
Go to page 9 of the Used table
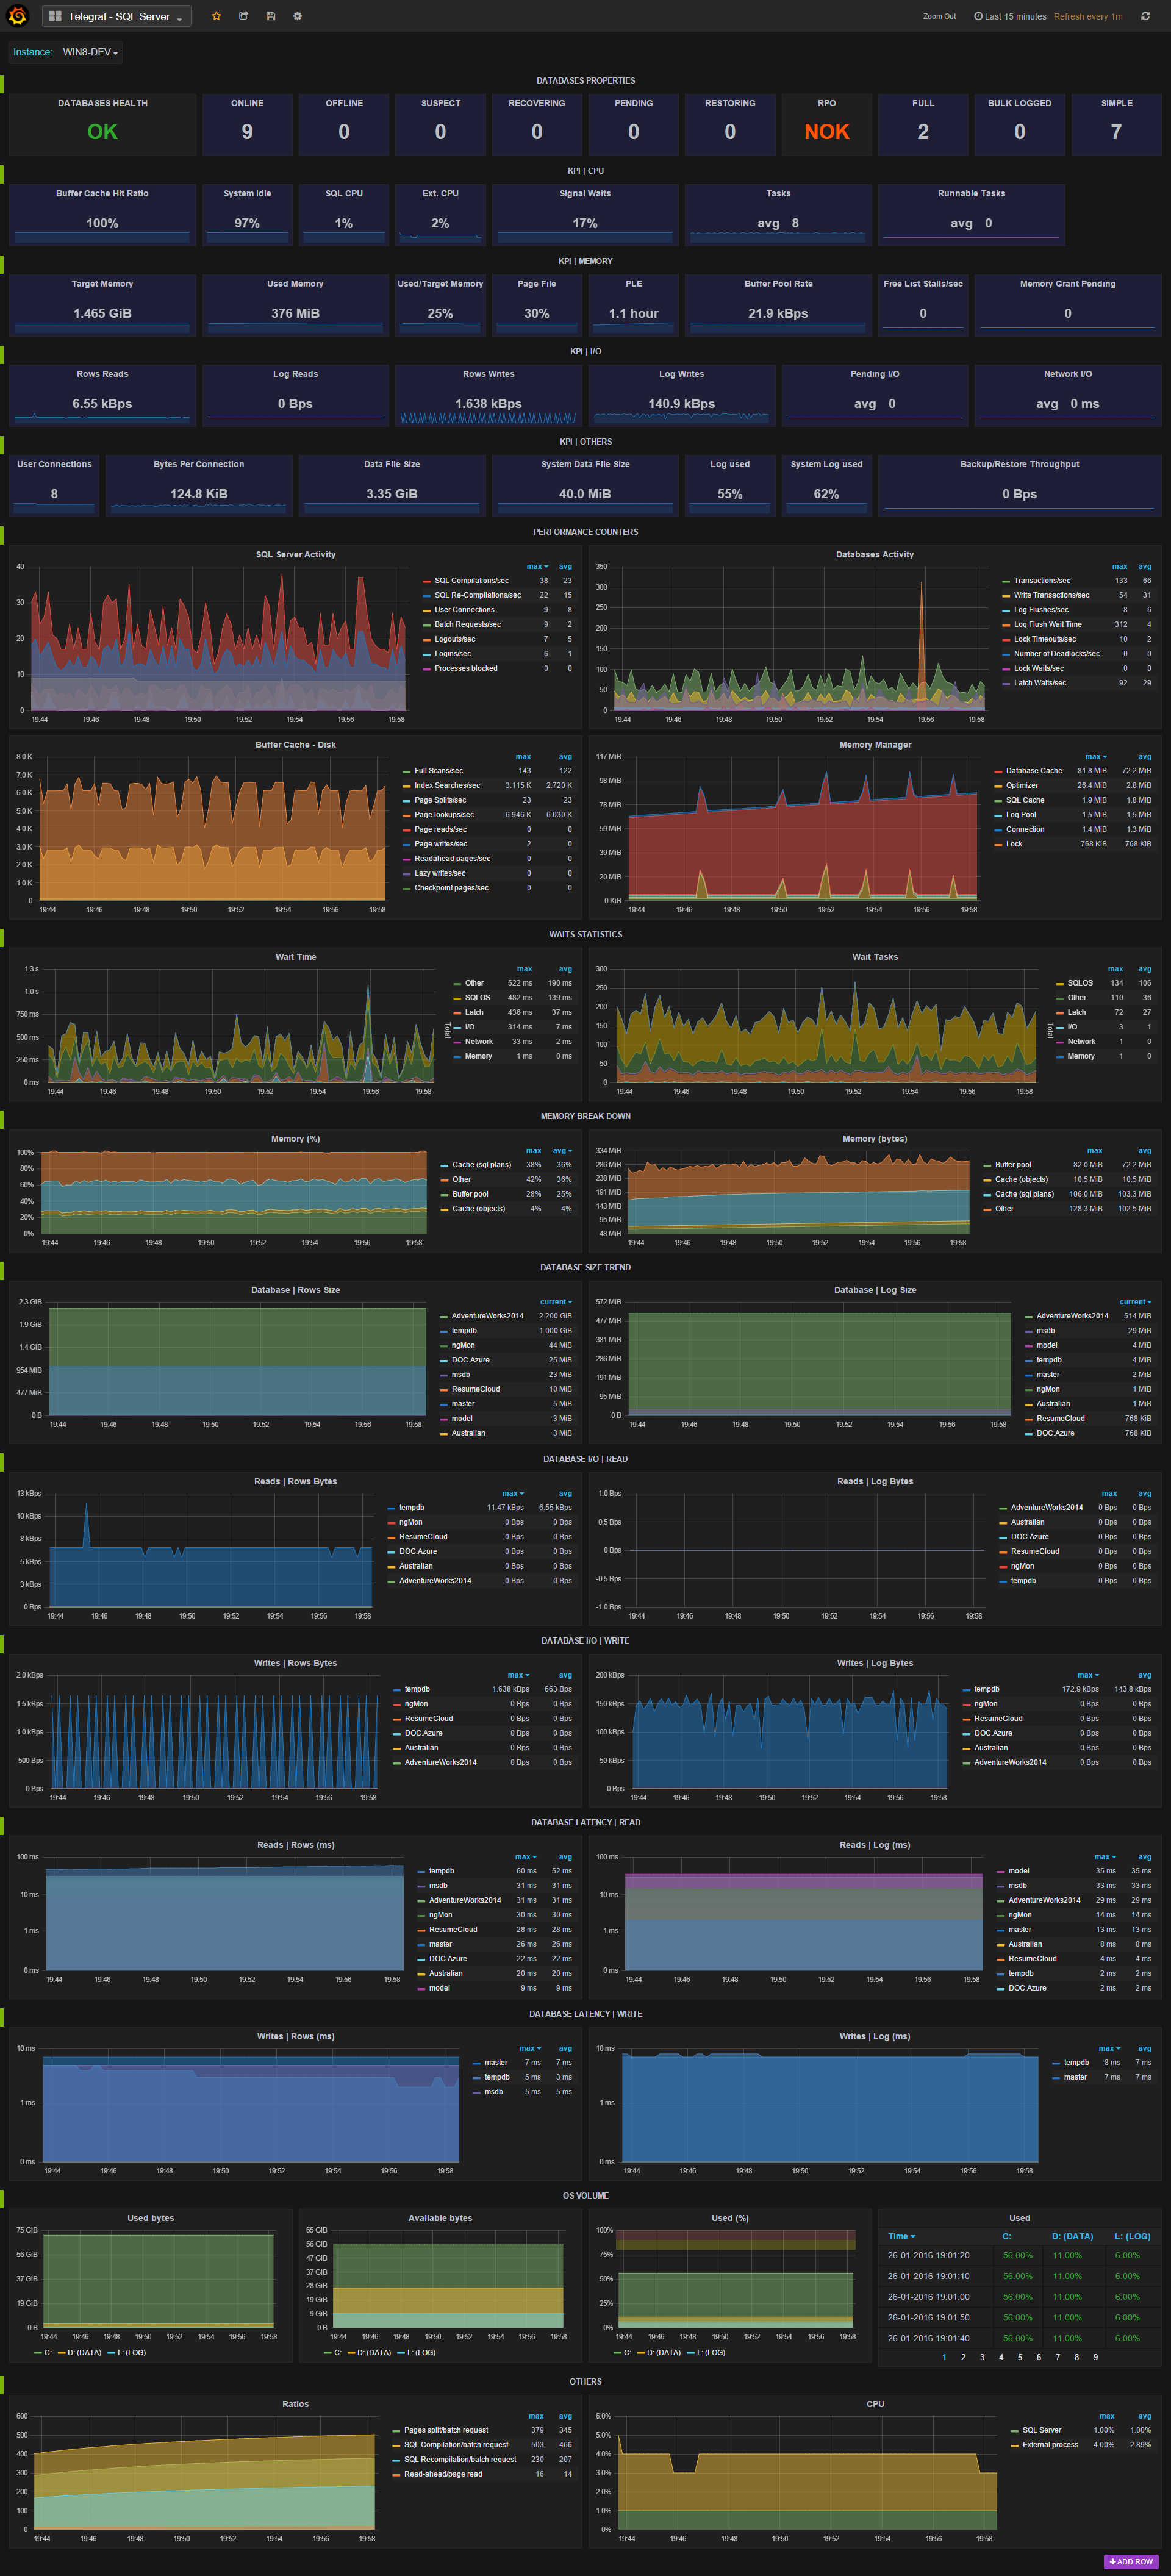click(x=1095, y=2357)
